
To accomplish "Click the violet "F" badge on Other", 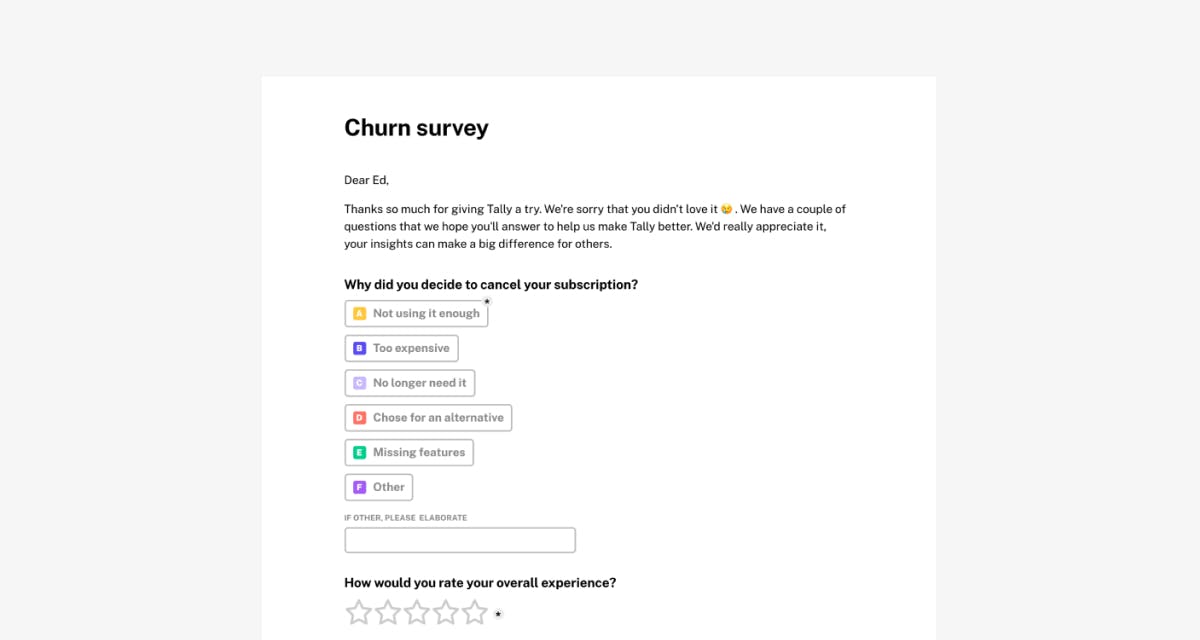I will click(x=359, y=487).
